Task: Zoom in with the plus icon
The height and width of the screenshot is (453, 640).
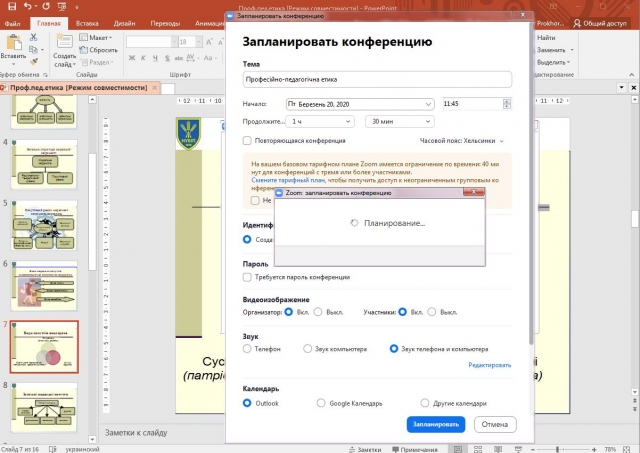Action: tap(594, 449)
